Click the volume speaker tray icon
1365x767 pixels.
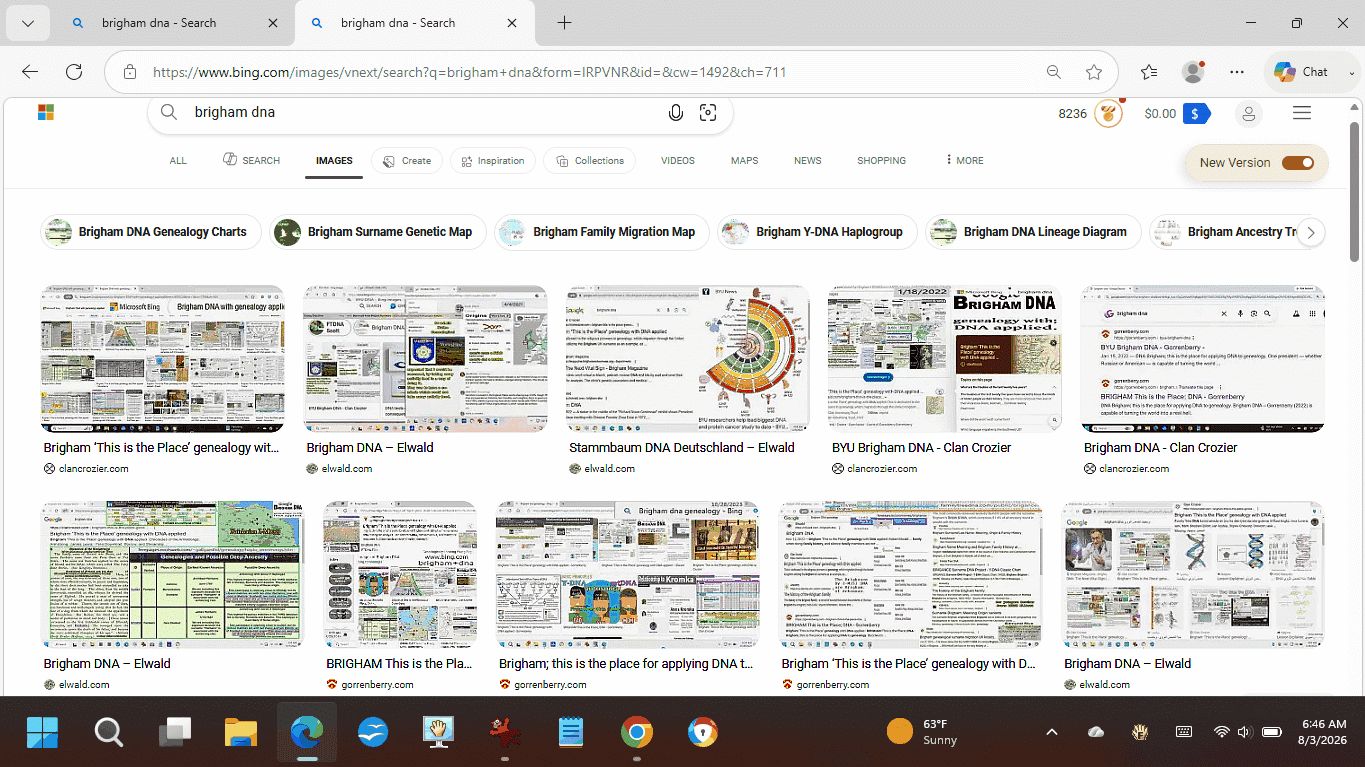(x=1243, y=732)
